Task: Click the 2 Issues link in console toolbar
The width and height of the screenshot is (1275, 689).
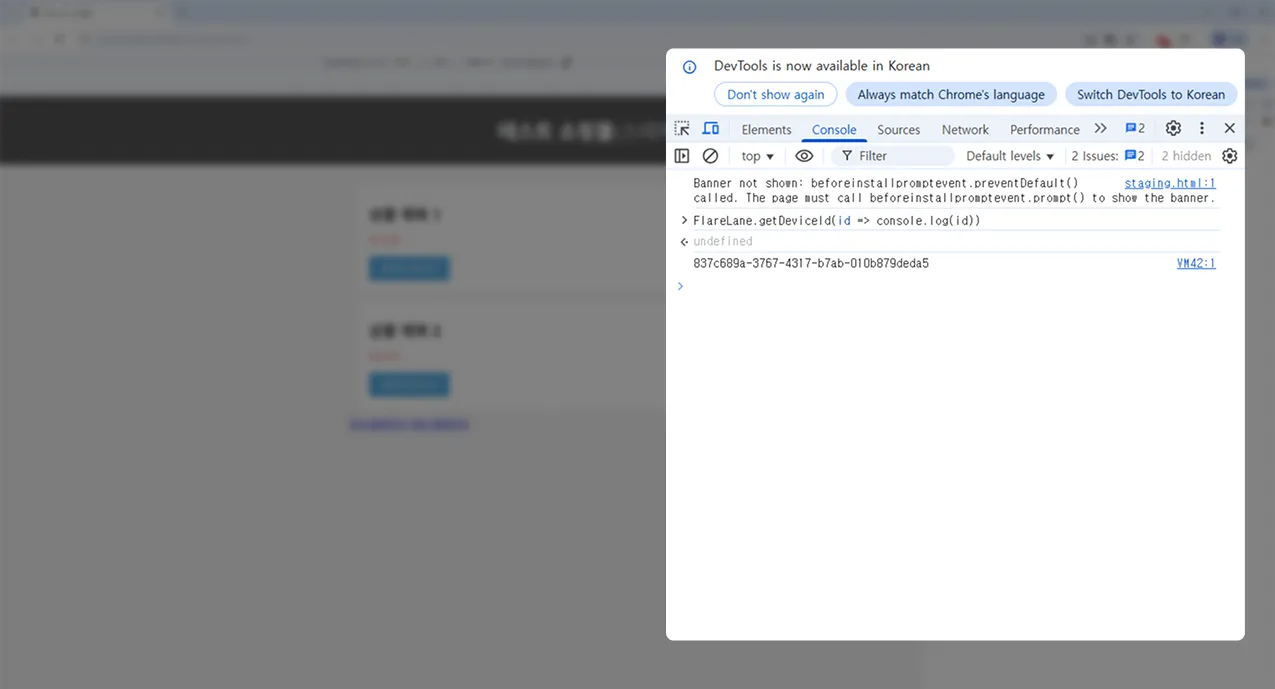Action: [1107, 156]
